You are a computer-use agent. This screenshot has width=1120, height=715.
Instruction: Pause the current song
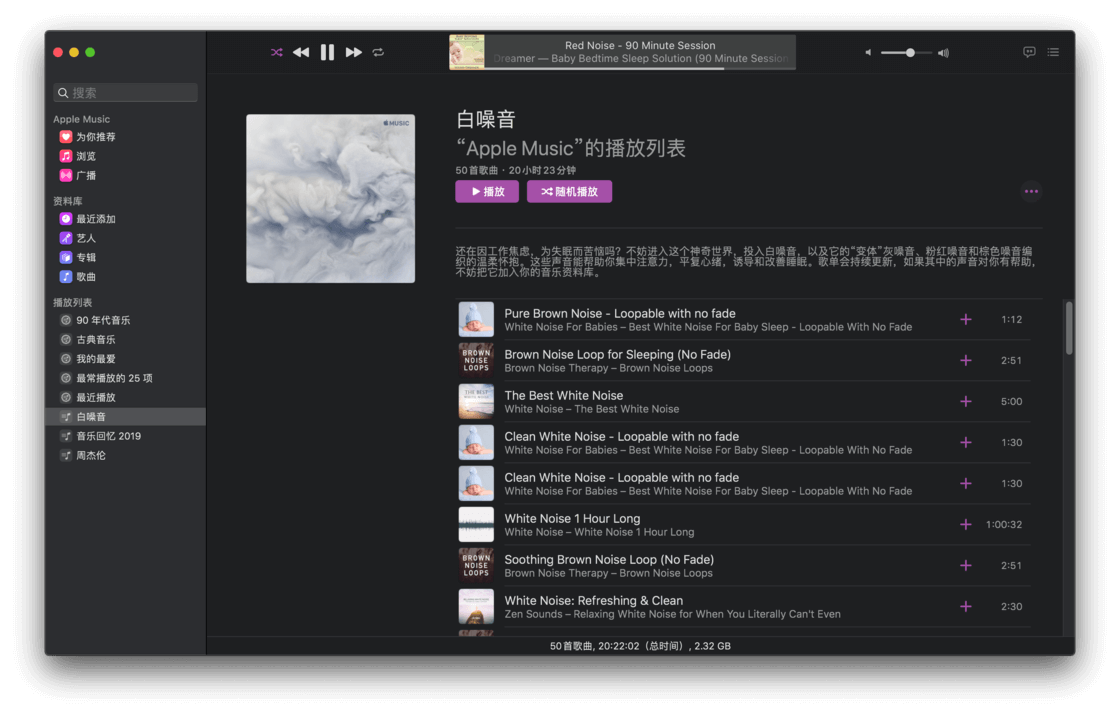pyautogui.click(x=327, y=52)
